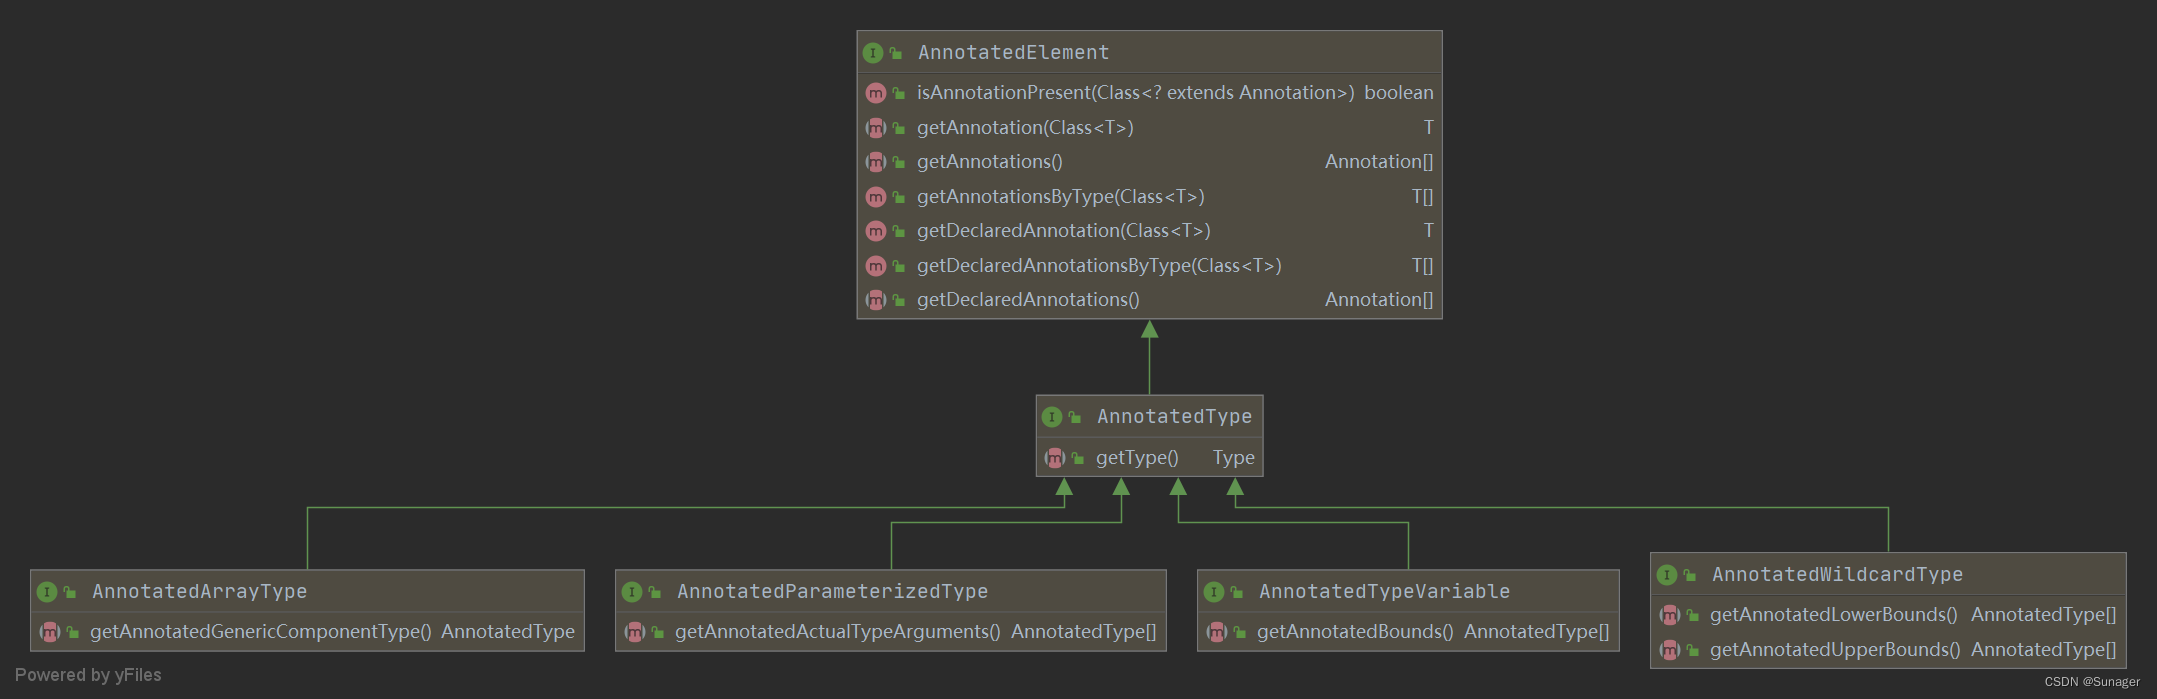Click the getType() method name
Screen dimensions: 2157x699
click(1137, 458)
